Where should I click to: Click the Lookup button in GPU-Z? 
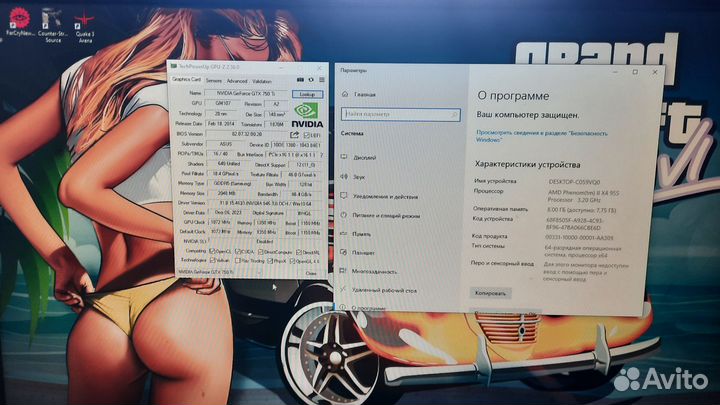point(307,94)
